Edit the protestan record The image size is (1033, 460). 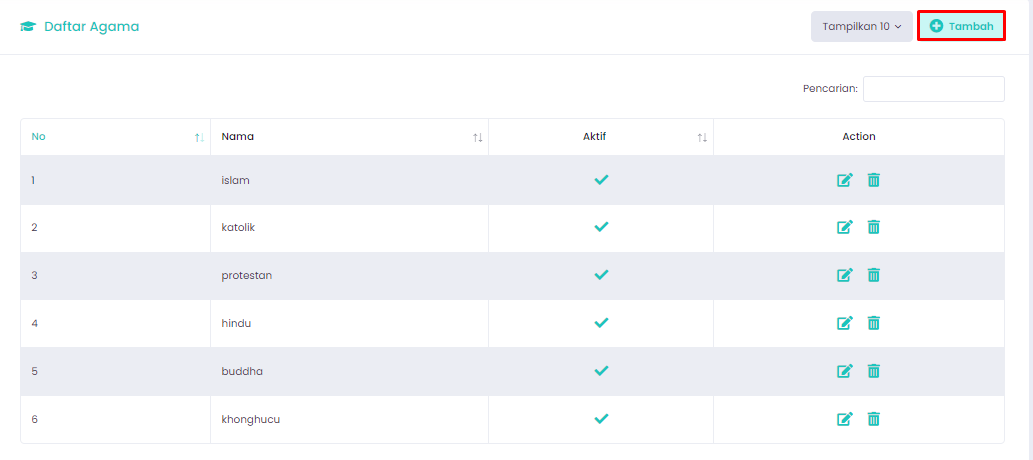click(845, 275)
